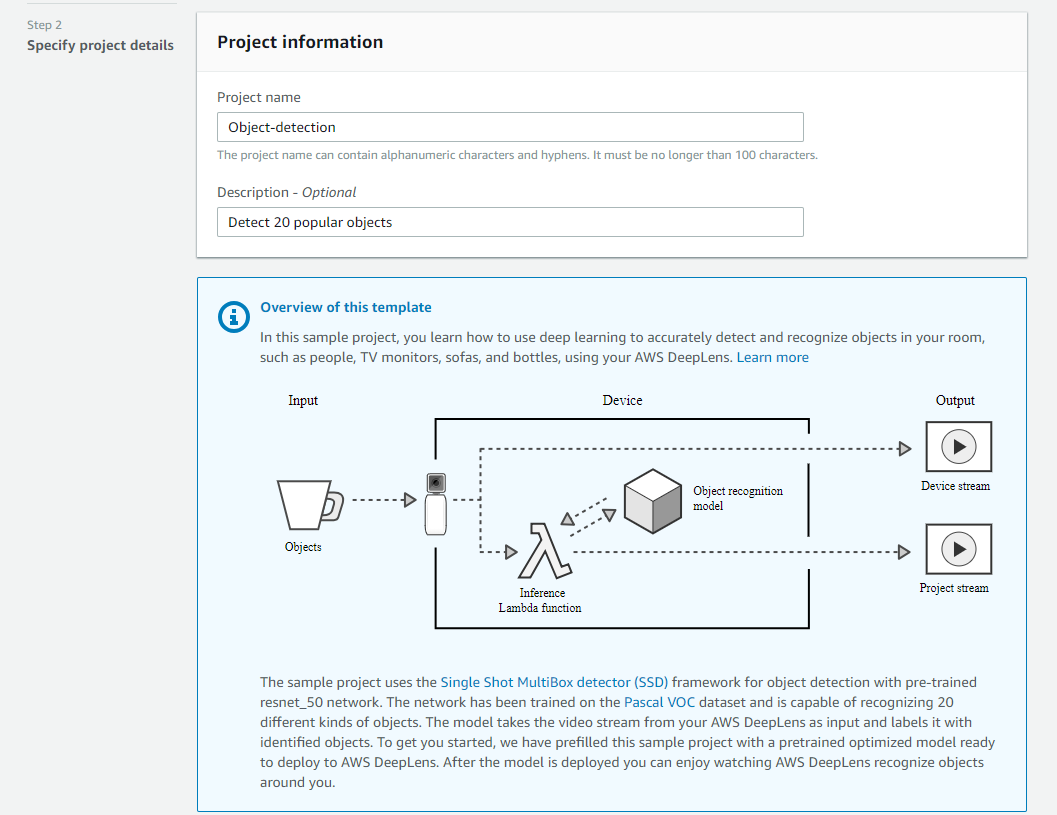Click the Lambda function symbol in diagram
Screen dimensions: 1057x815
pyautogui.click(x=545, y=550)
